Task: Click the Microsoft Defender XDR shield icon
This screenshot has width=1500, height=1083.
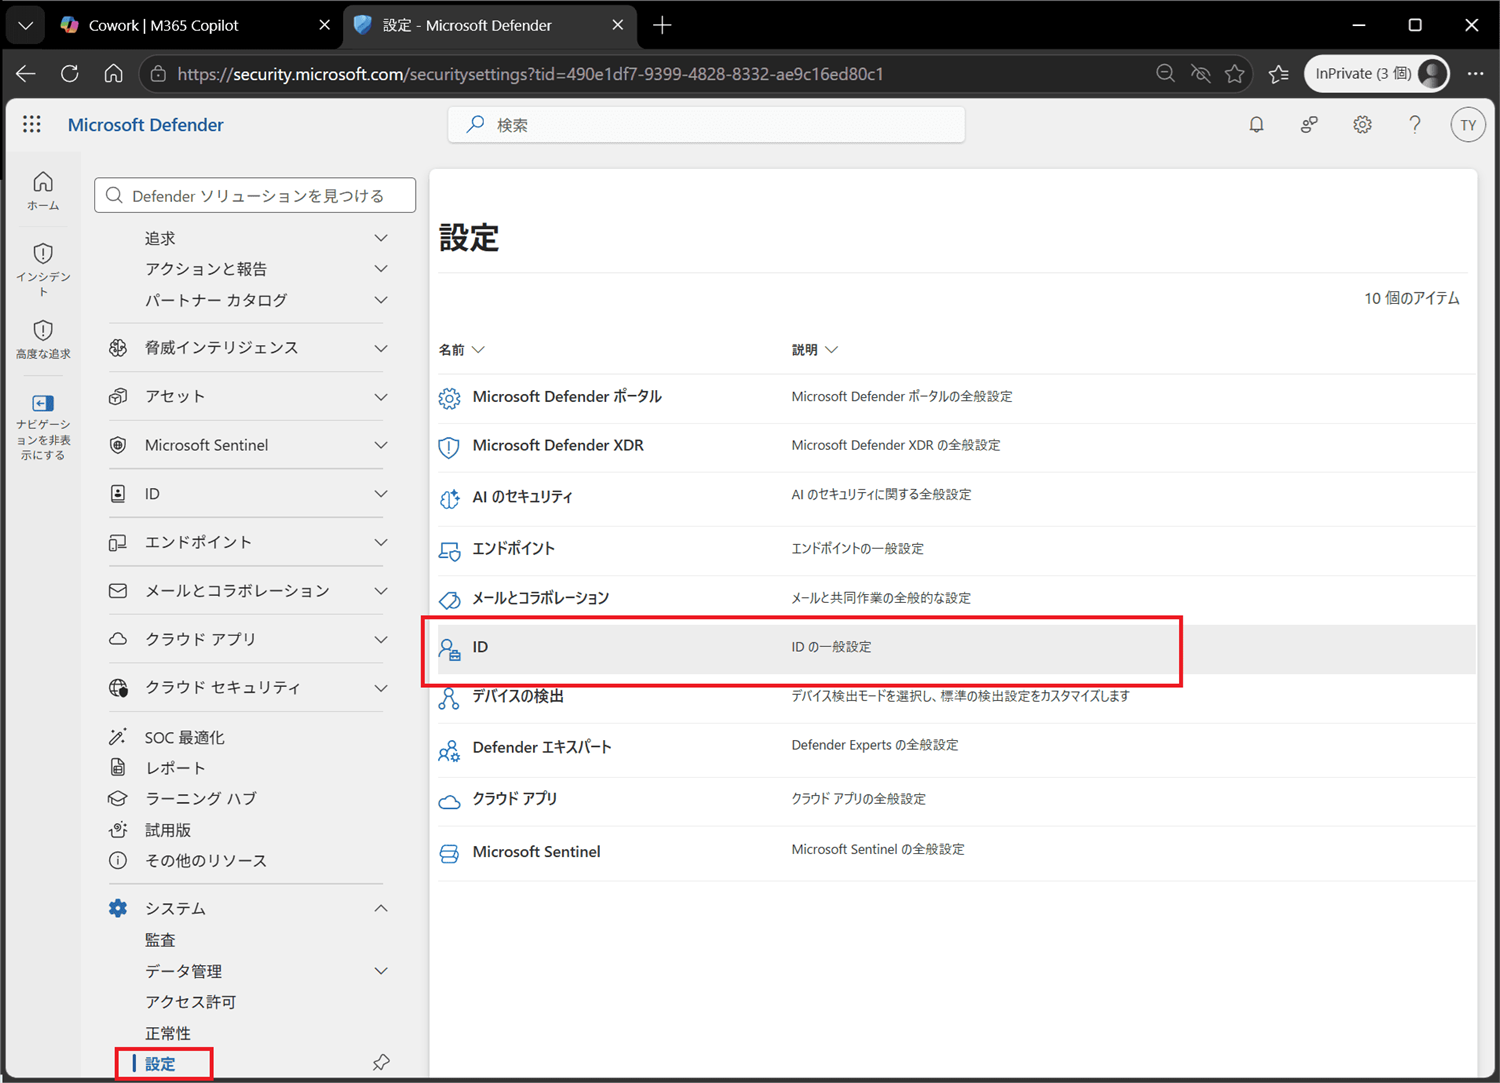Action: coord(449,447)
